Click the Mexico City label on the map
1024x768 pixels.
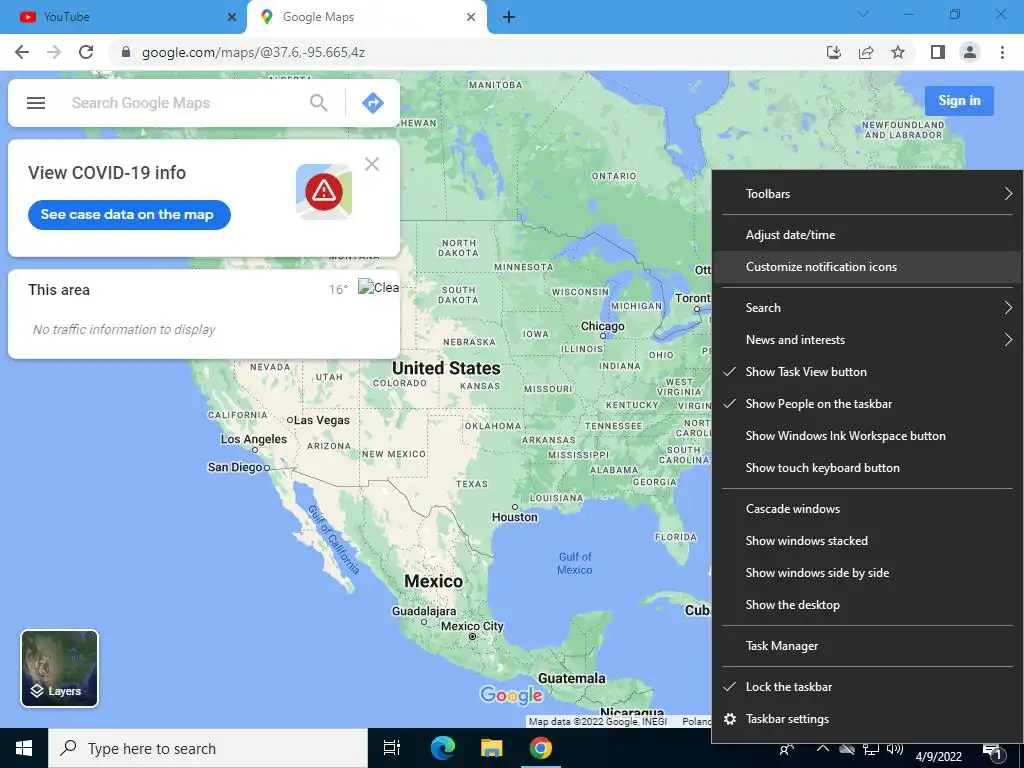472,626
